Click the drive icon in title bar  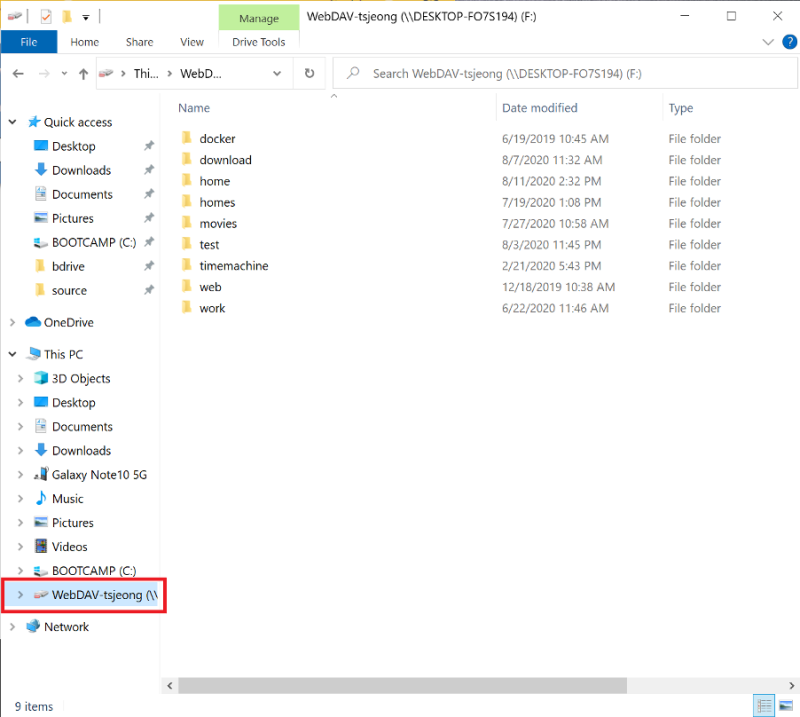pyautogui.click(x=15, y=16)
